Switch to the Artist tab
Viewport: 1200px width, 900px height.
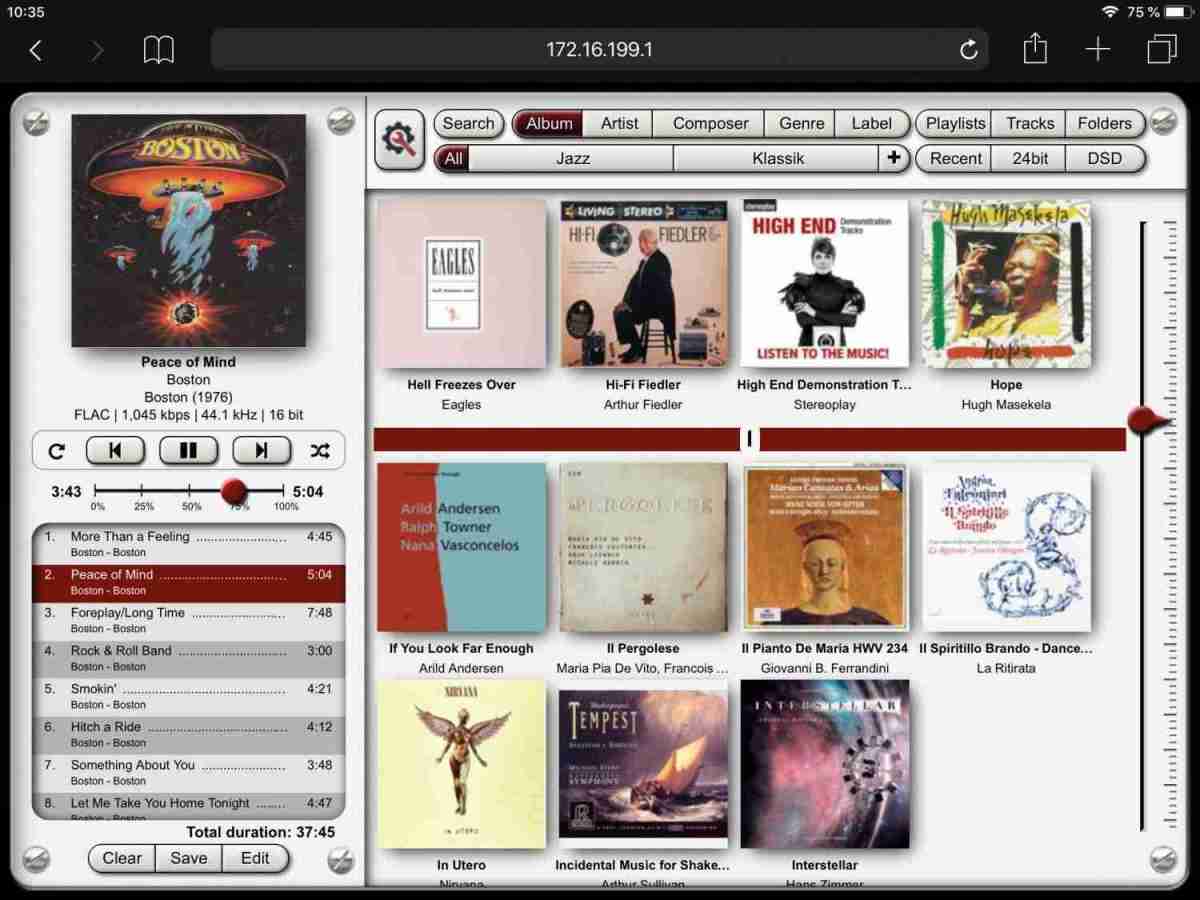click(619, 124)
